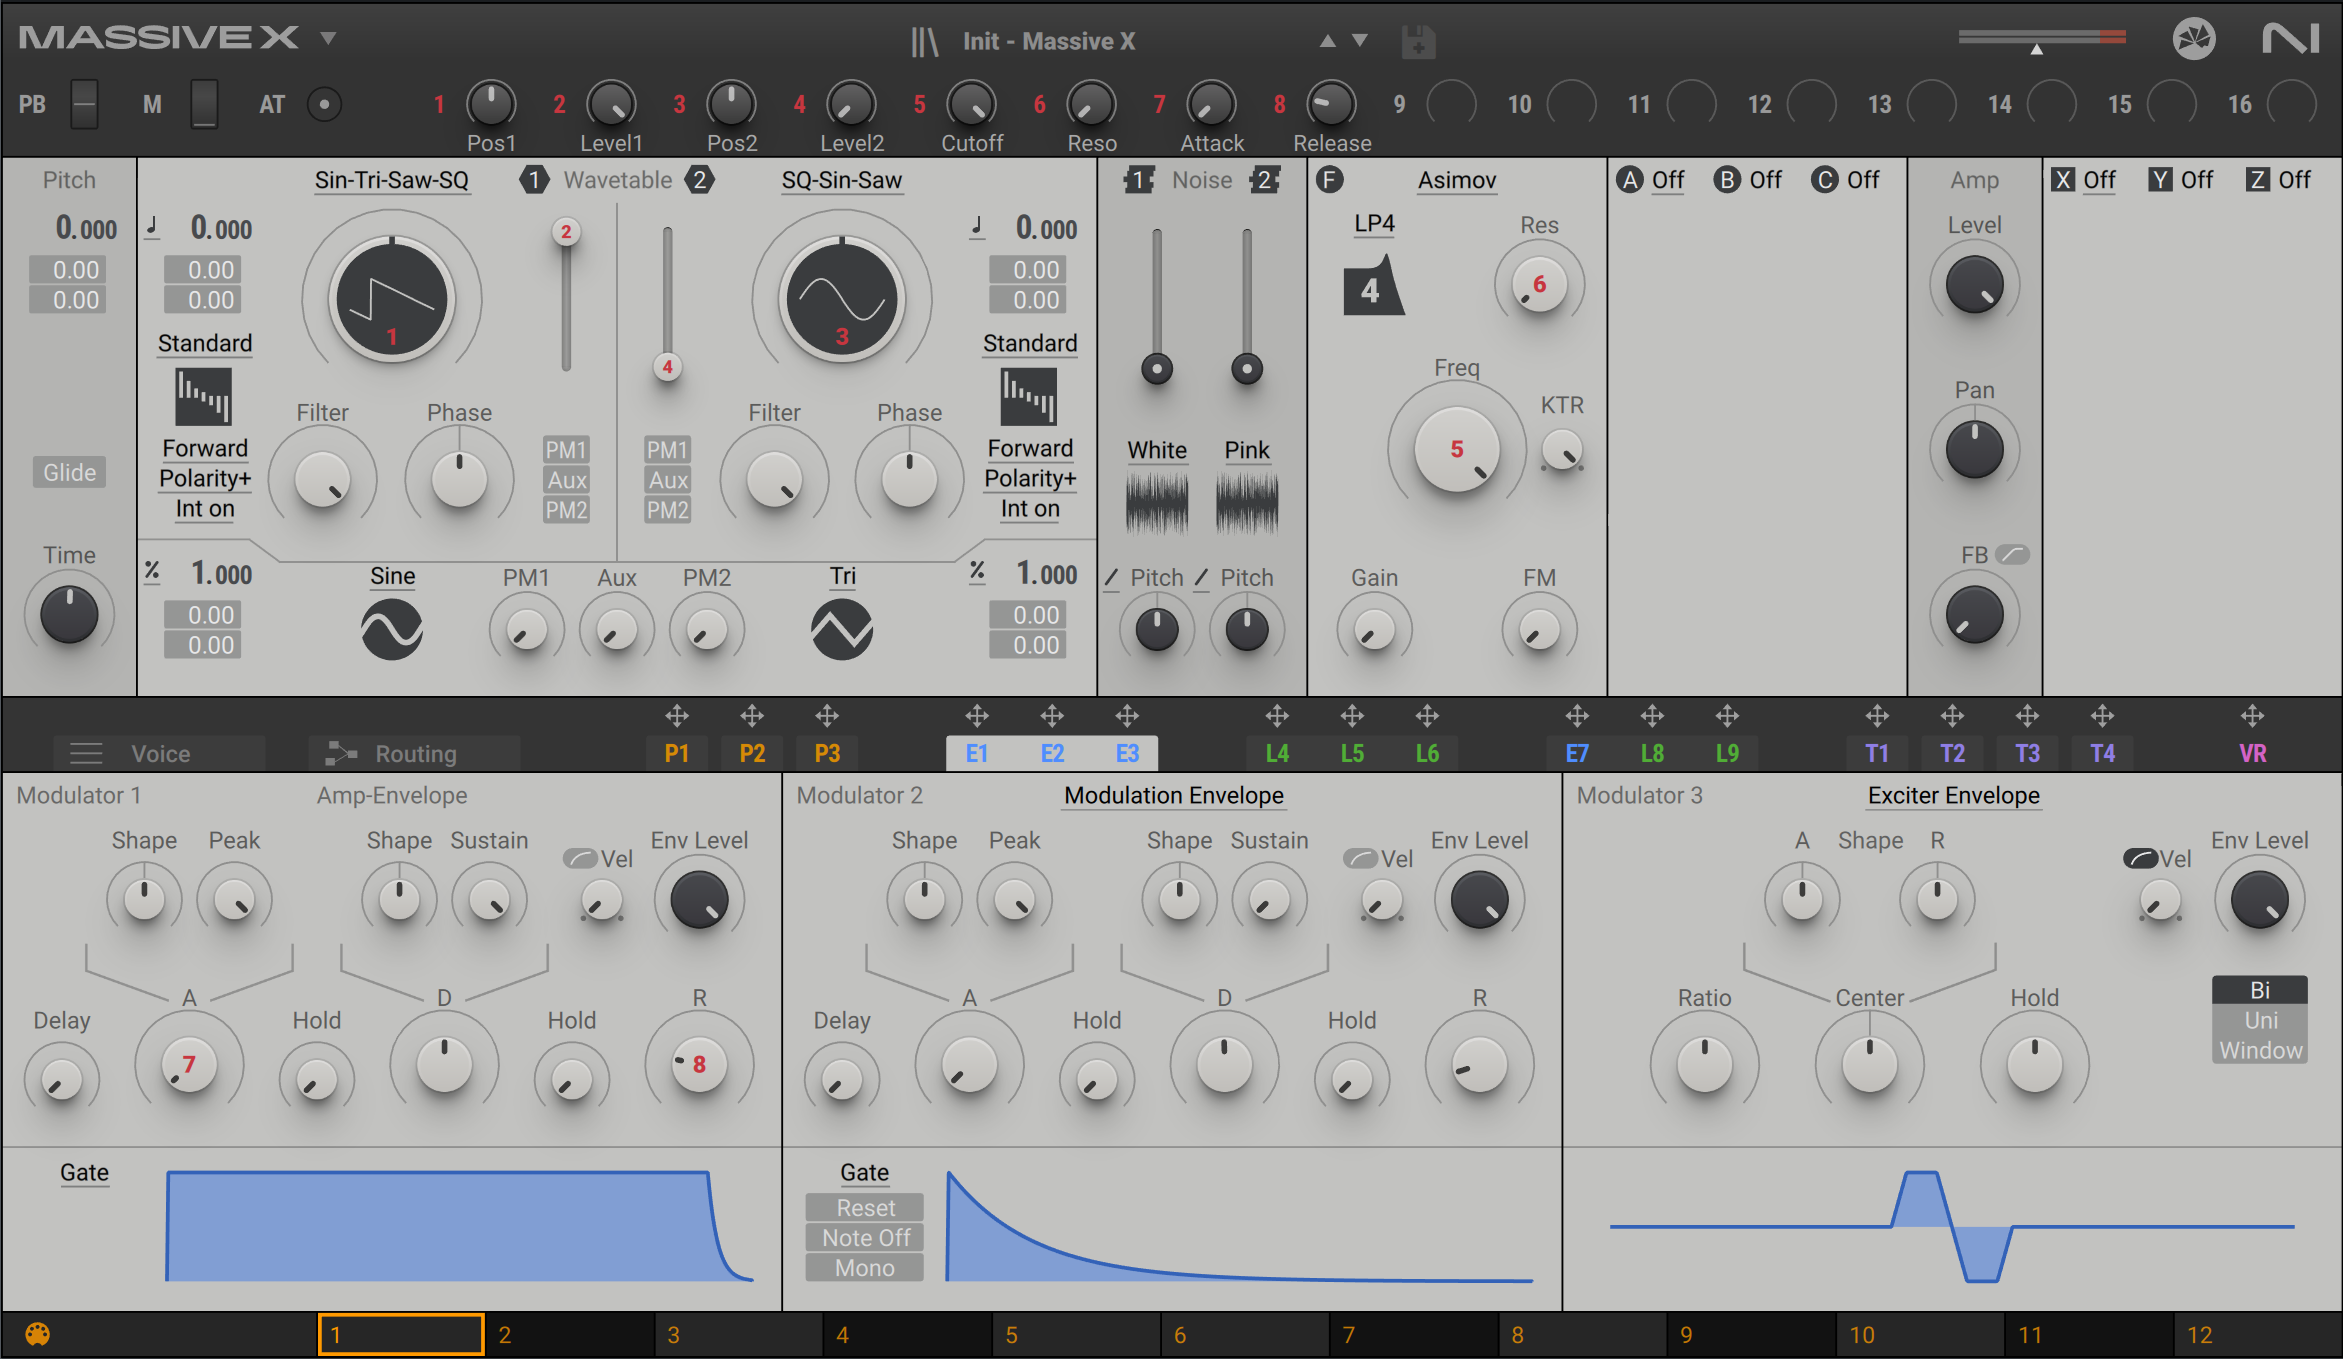Click the Sine modulation oscillator waveform icon
The image size is (2343, 1359).
(x=391, y=630)
